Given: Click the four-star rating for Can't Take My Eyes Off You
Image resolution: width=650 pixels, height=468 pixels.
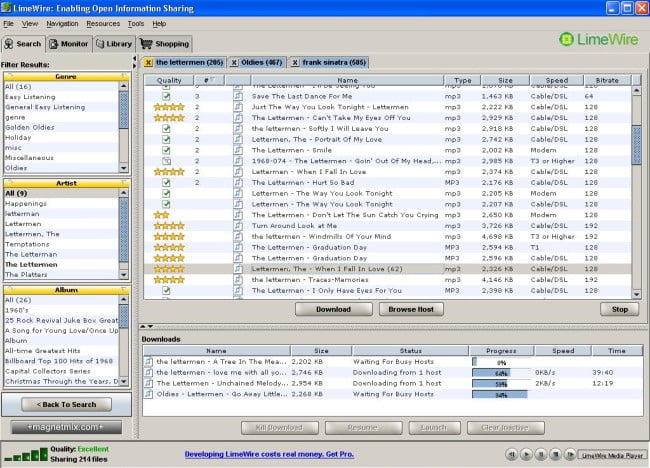Looking at the screenshot, I should click(169, 118).
